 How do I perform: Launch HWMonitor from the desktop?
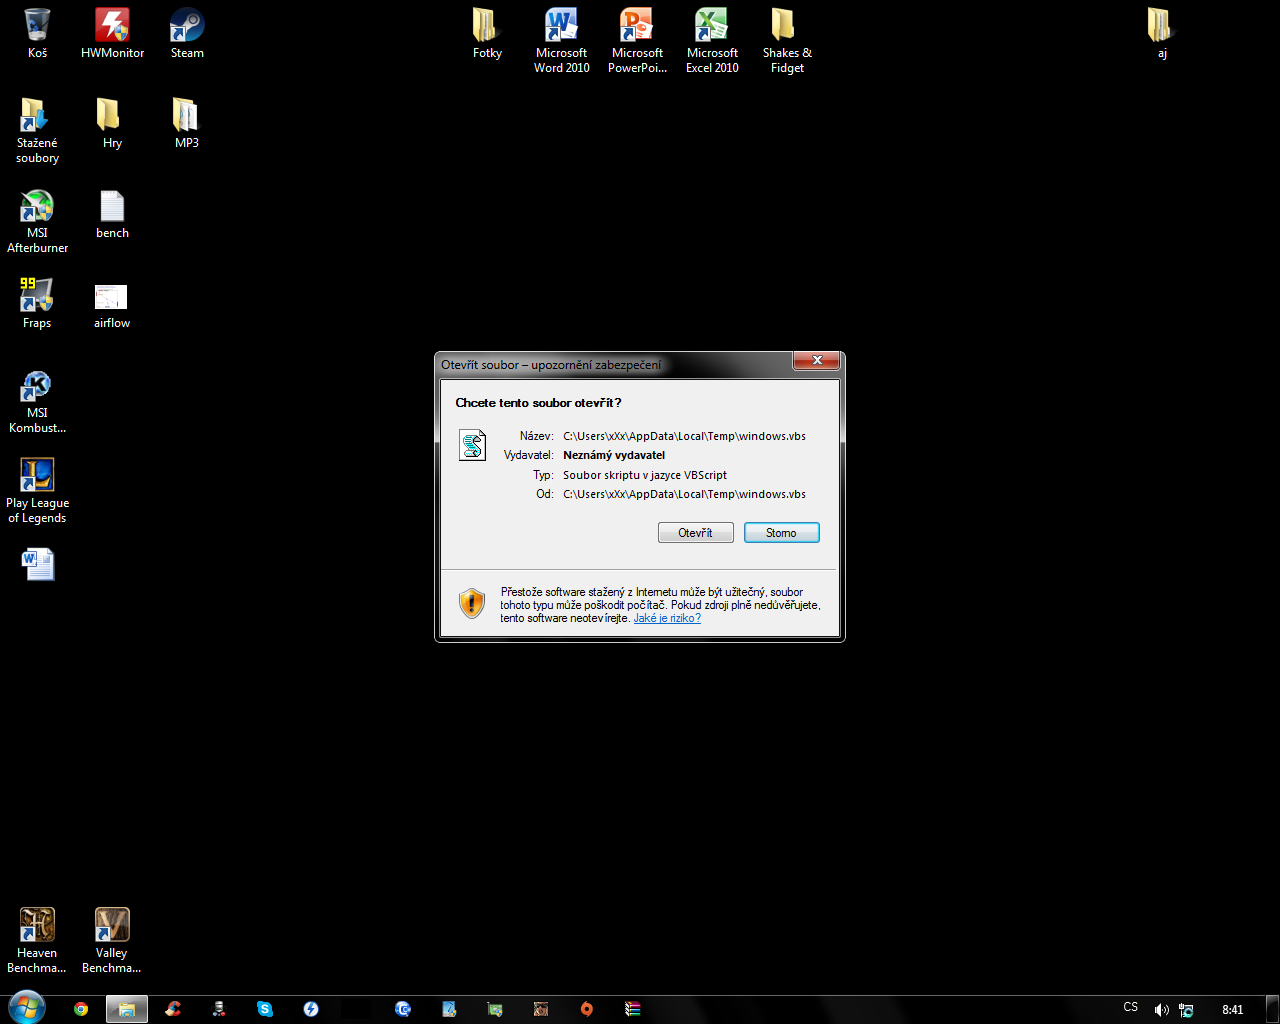(x=112, y=34)
